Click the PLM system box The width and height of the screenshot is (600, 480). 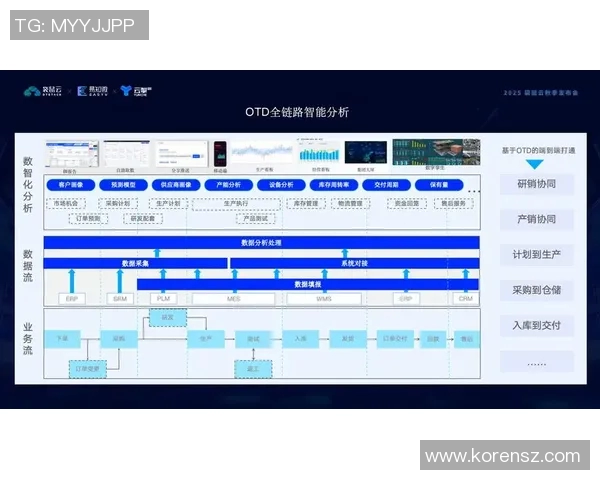163,299
